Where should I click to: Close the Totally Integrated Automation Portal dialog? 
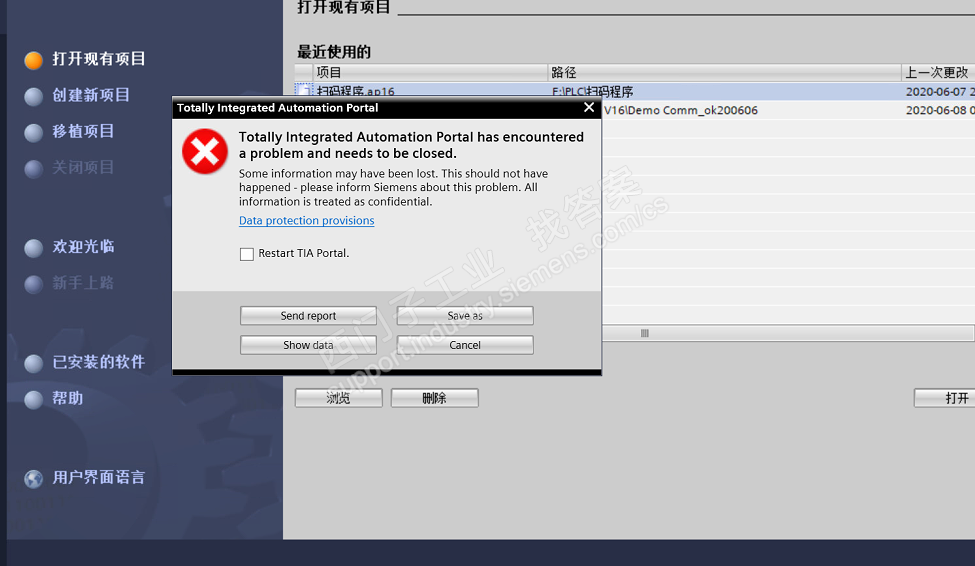[589, 107]
